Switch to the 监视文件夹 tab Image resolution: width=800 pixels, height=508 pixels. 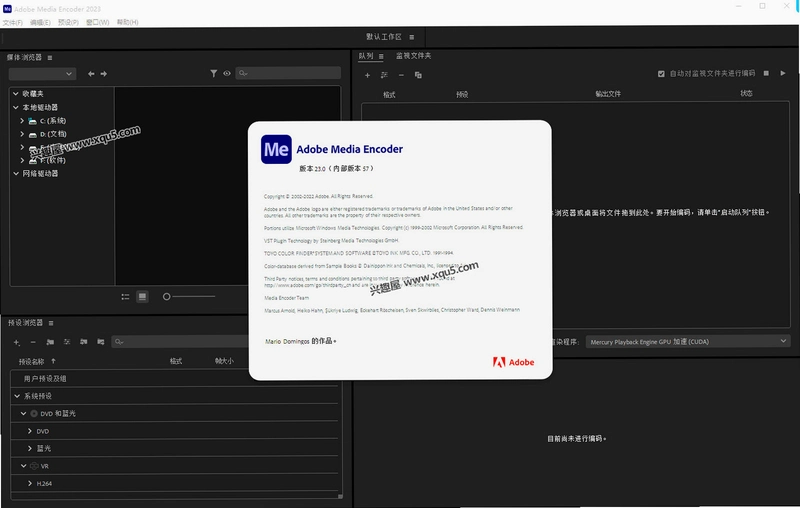point(414,56)
